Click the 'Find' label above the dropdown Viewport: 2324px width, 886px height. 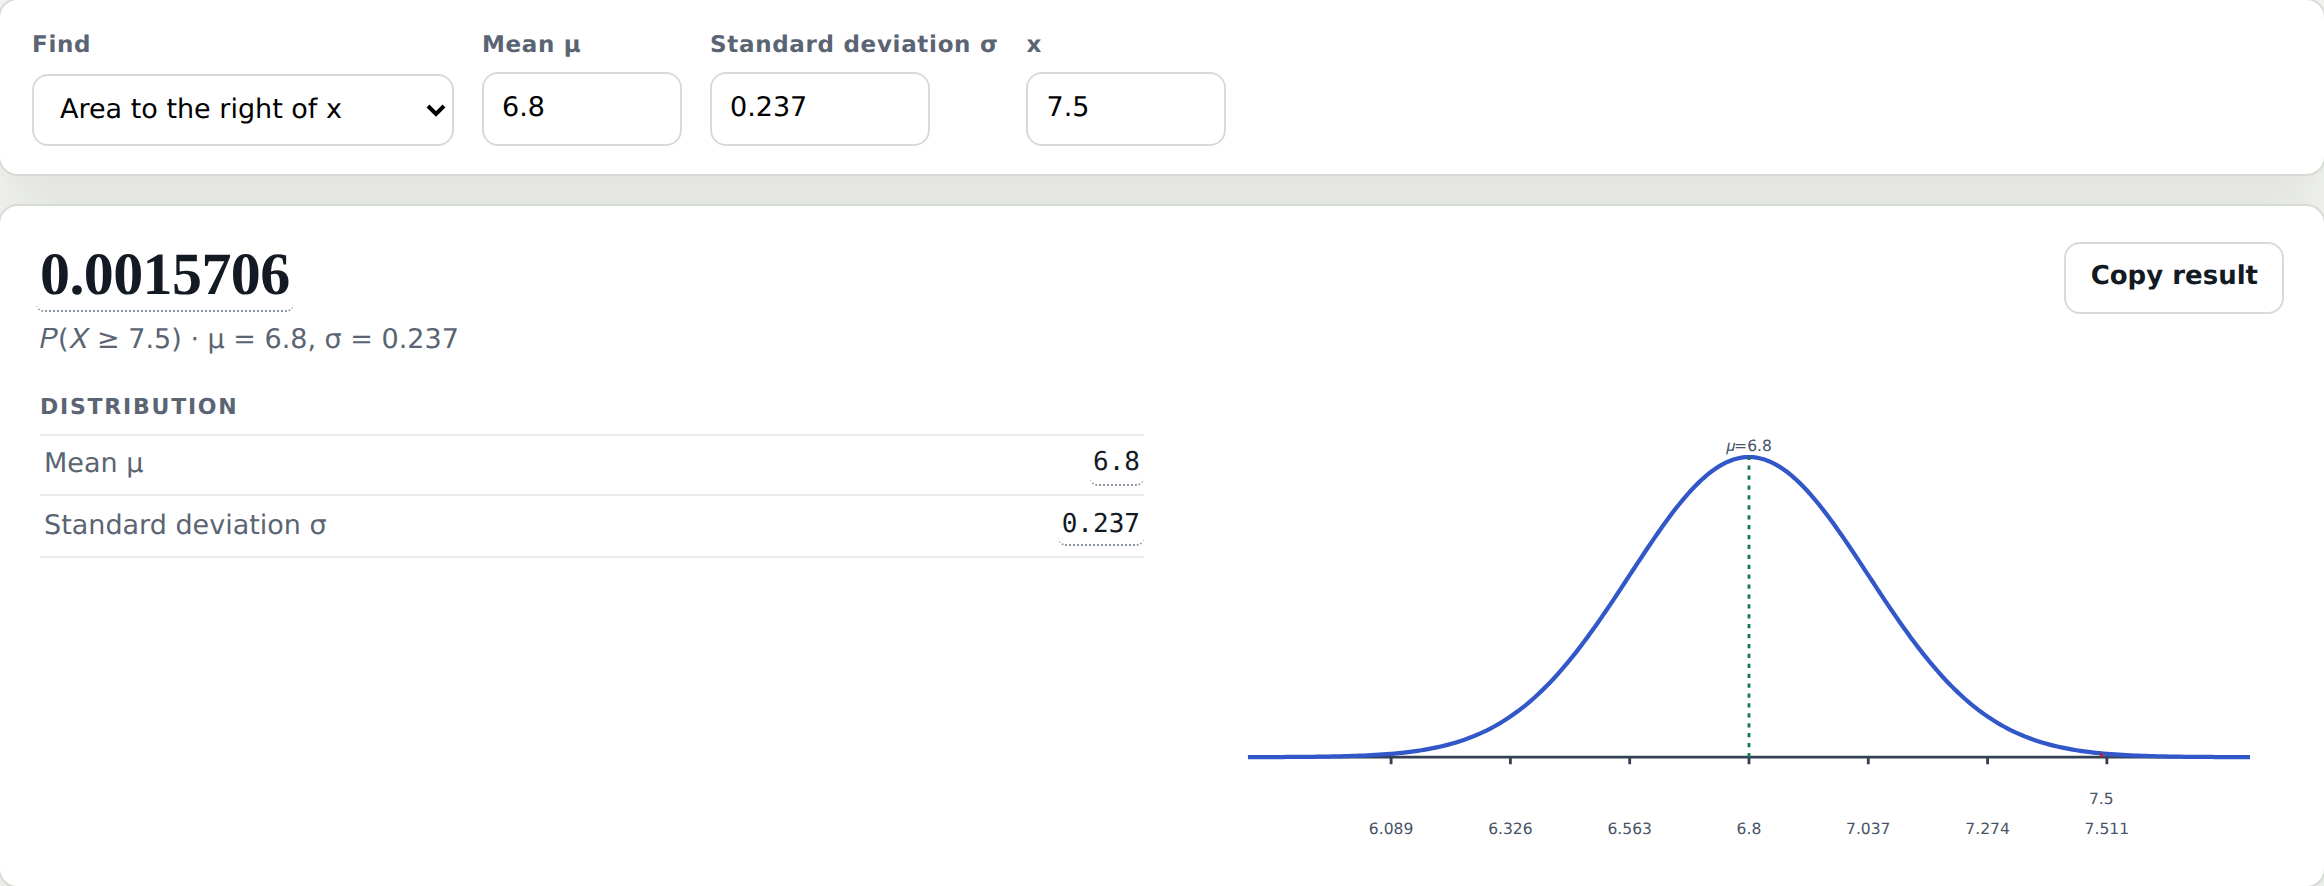click(61, 44)
